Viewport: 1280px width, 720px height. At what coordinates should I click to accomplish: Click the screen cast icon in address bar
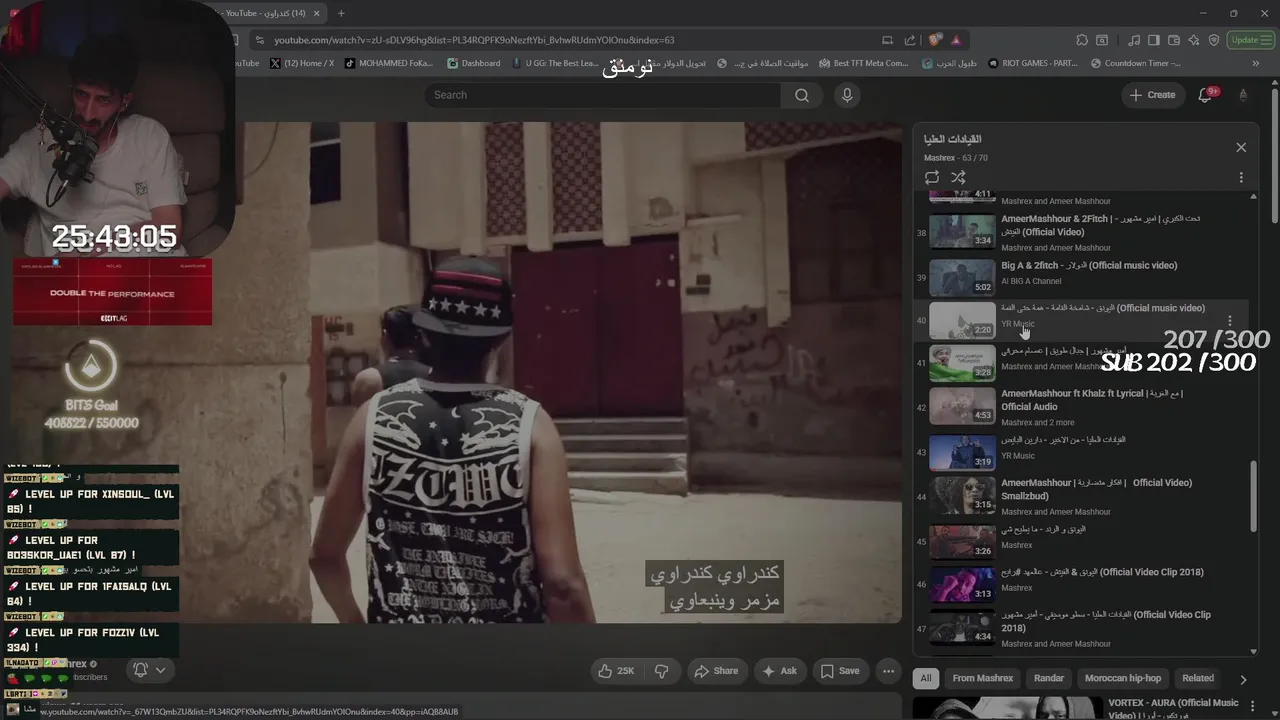887,40
